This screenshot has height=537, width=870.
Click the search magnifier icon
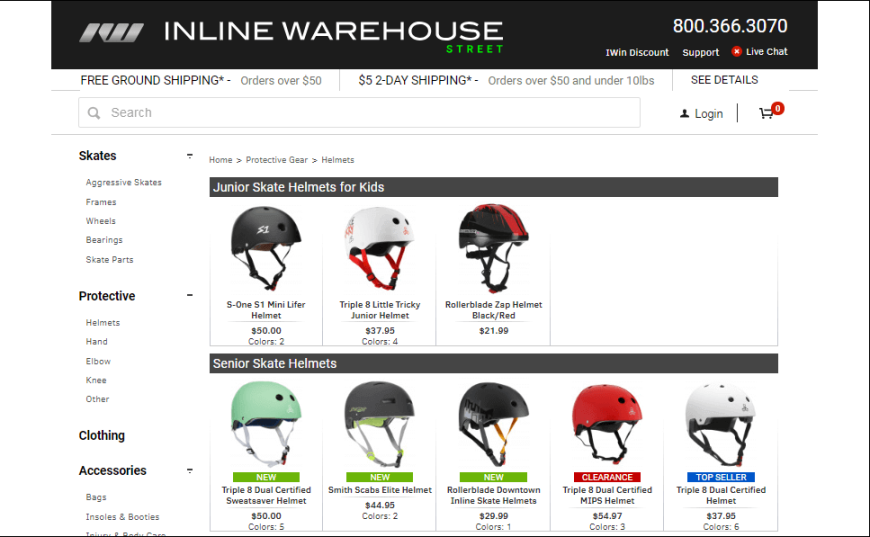(94, 113)
